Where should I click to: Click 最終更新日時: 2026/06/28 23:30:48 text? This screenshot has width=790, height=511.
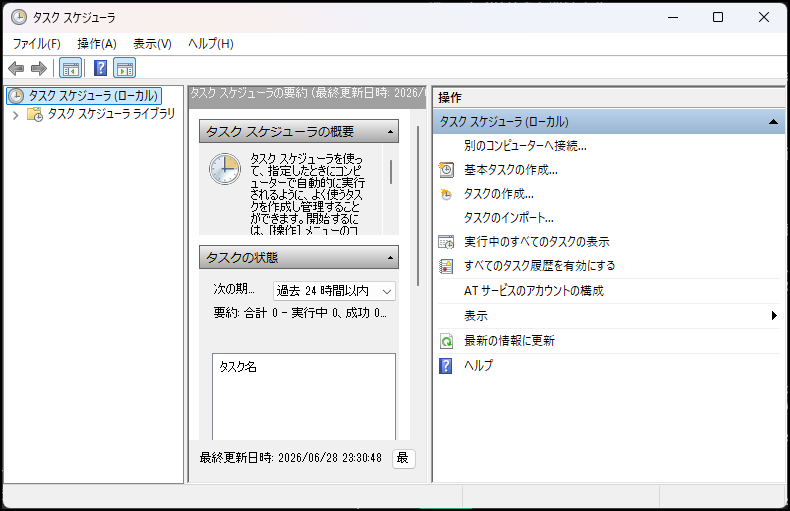tap(290, 458)
